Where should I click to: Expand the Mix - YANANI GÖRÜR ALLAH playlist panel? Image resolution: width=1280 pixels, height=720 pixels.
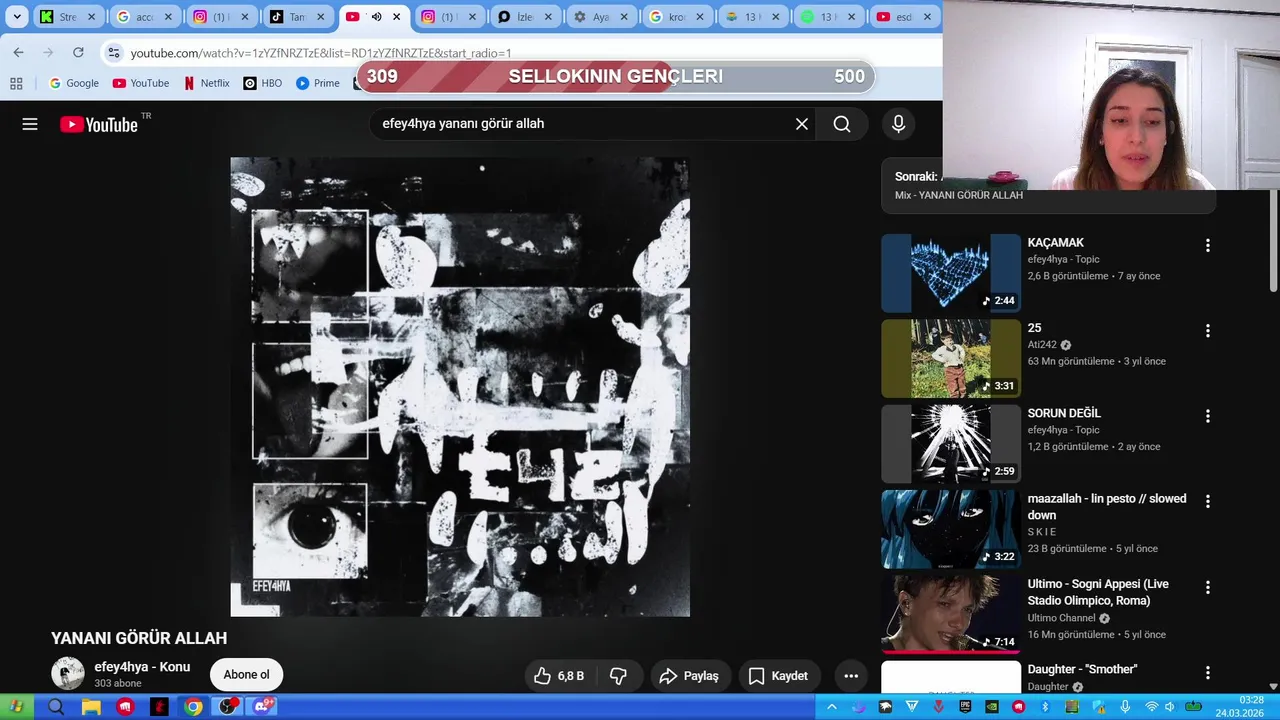tap(1048, 185)
